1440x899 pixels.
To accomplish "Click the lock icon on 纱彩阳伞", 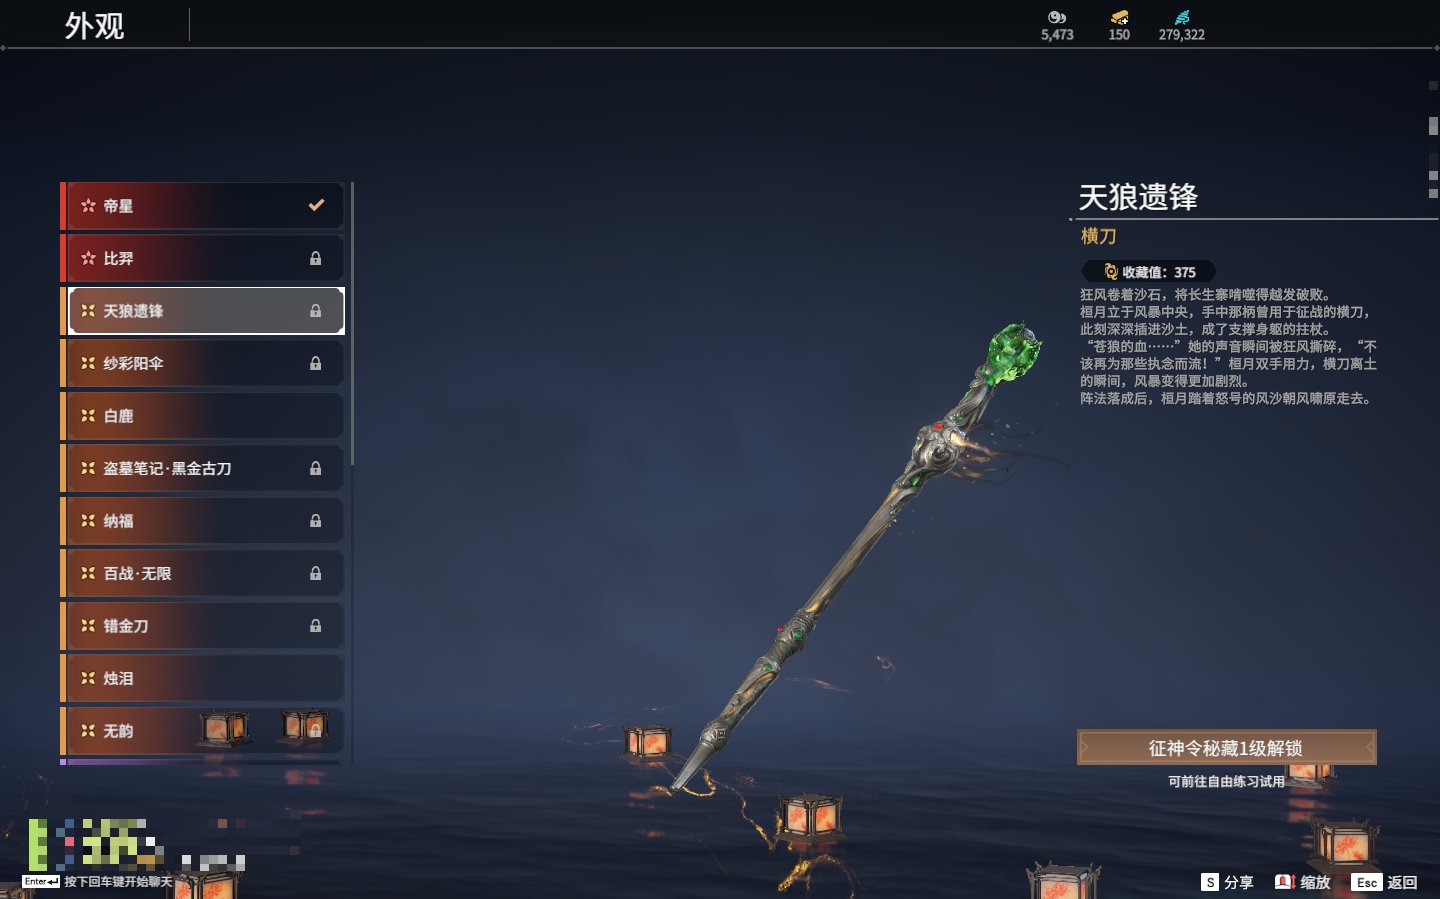I will click(315, 363).
